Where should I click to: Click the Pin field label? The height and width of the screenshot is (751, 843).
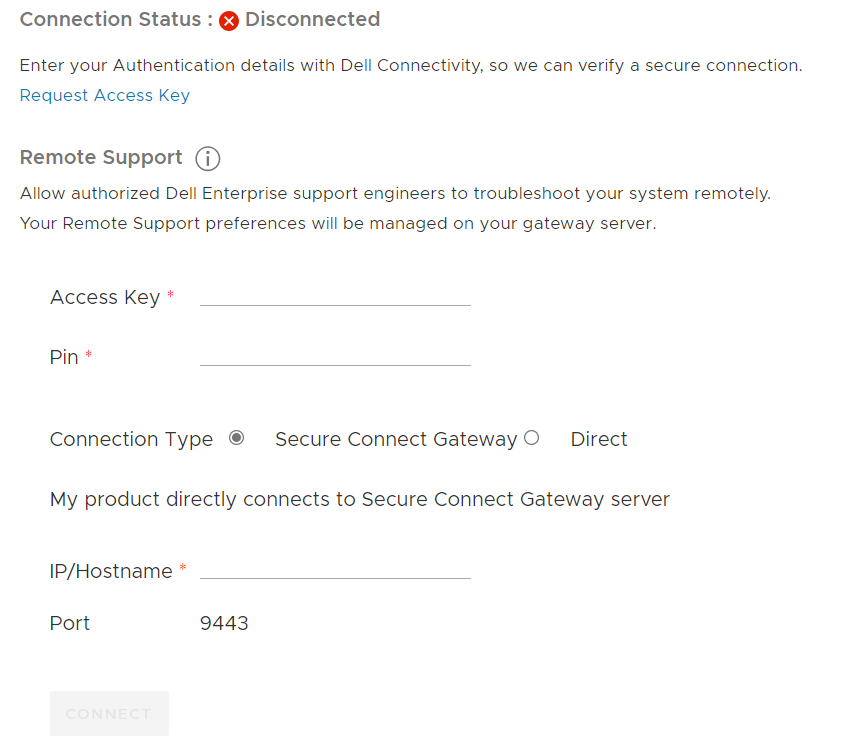(x=63, y=356)
